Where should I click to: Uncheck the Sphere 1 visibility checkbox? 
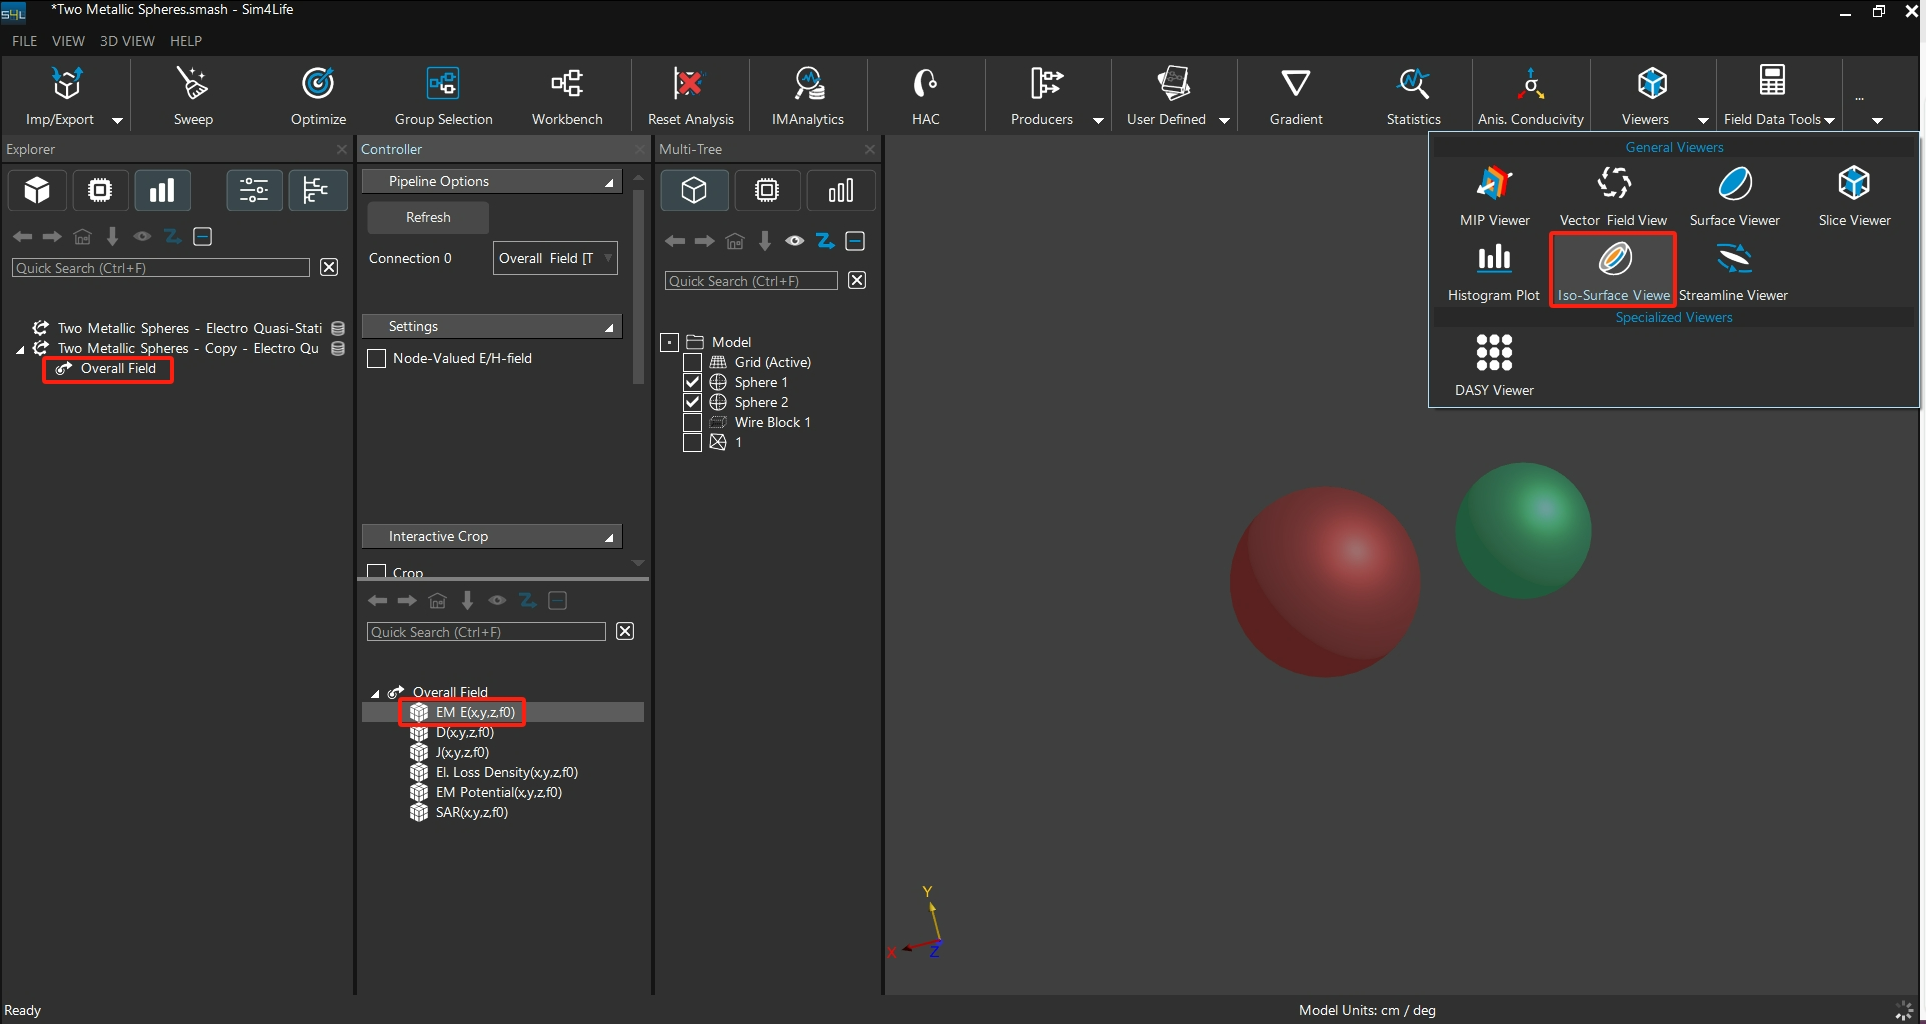[x=692, y=382]
